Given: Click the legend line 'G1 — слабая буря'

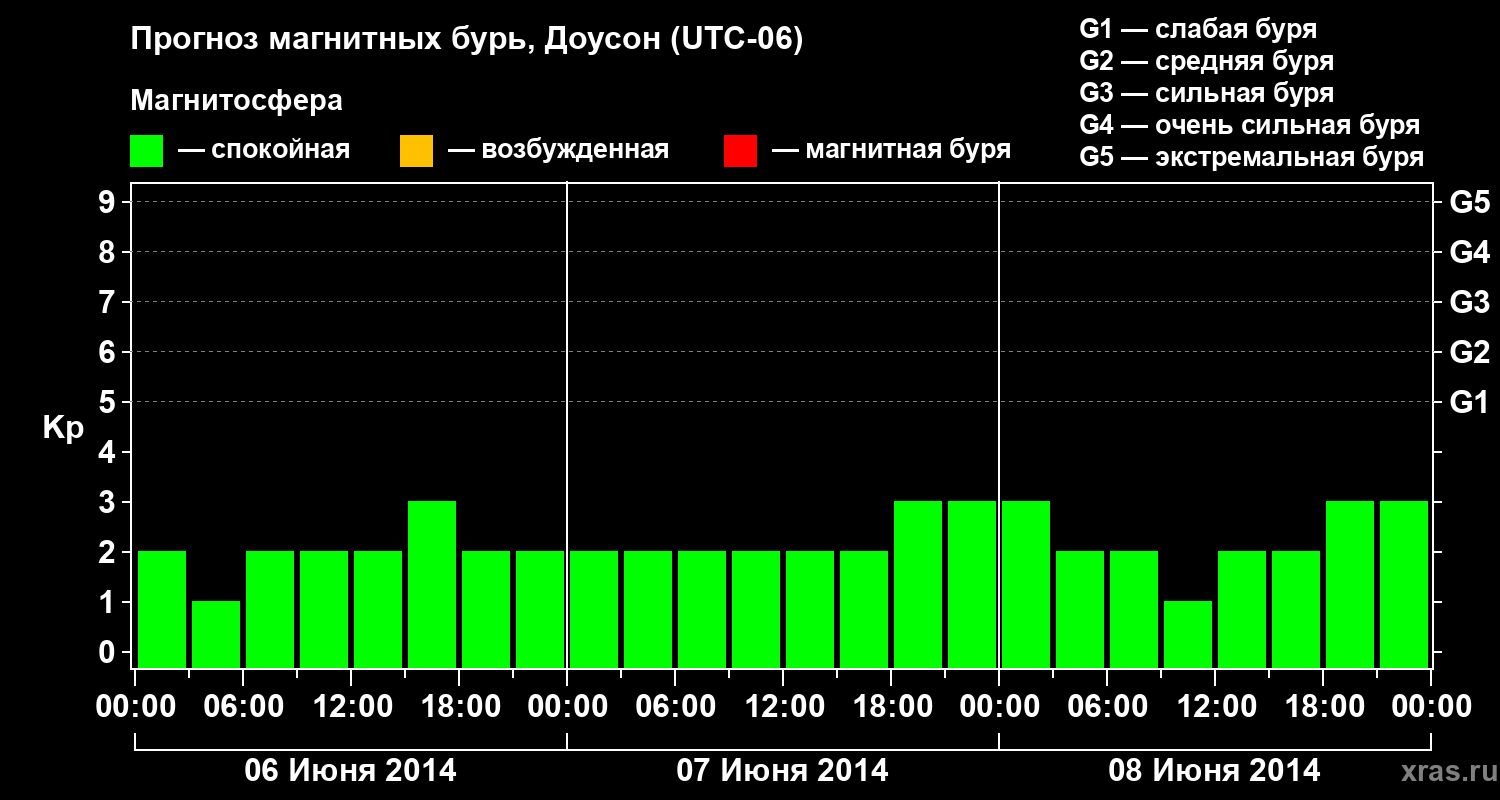Looking at the screenshot, I should coord(1198,29).
